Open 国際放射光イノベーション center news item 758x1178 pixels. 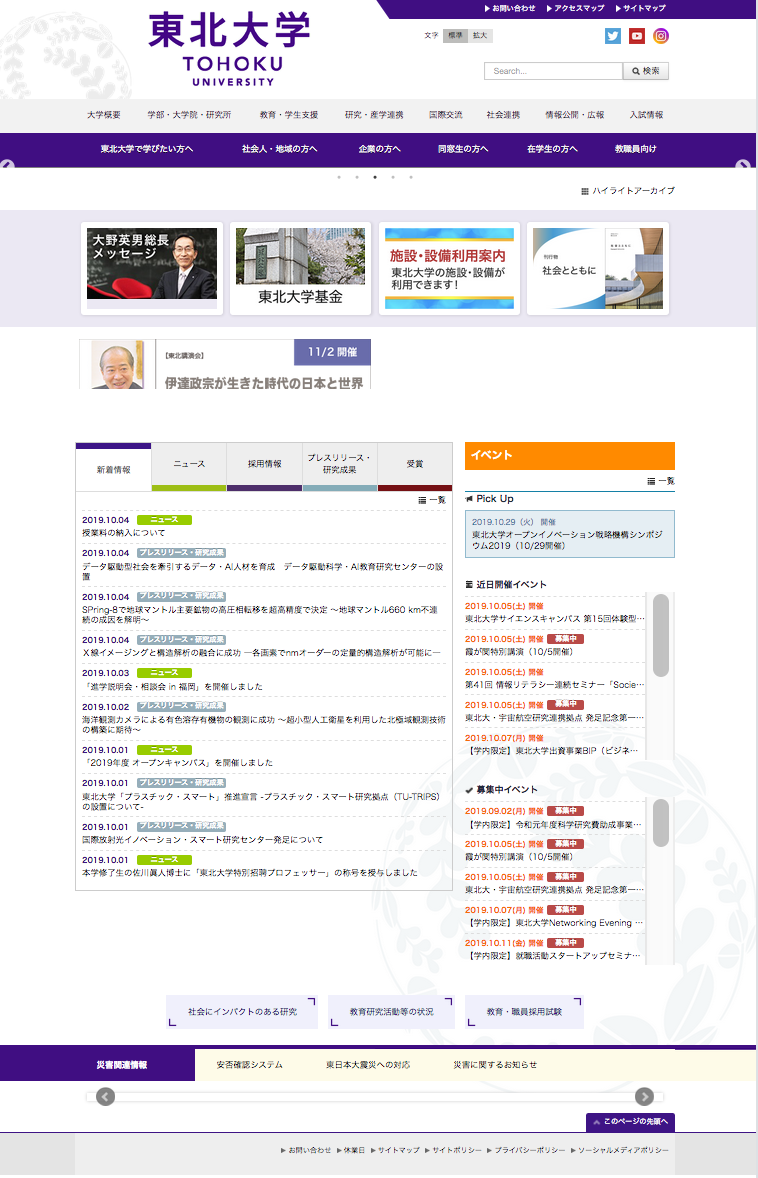pyautogui.click(x=203, y=840)
